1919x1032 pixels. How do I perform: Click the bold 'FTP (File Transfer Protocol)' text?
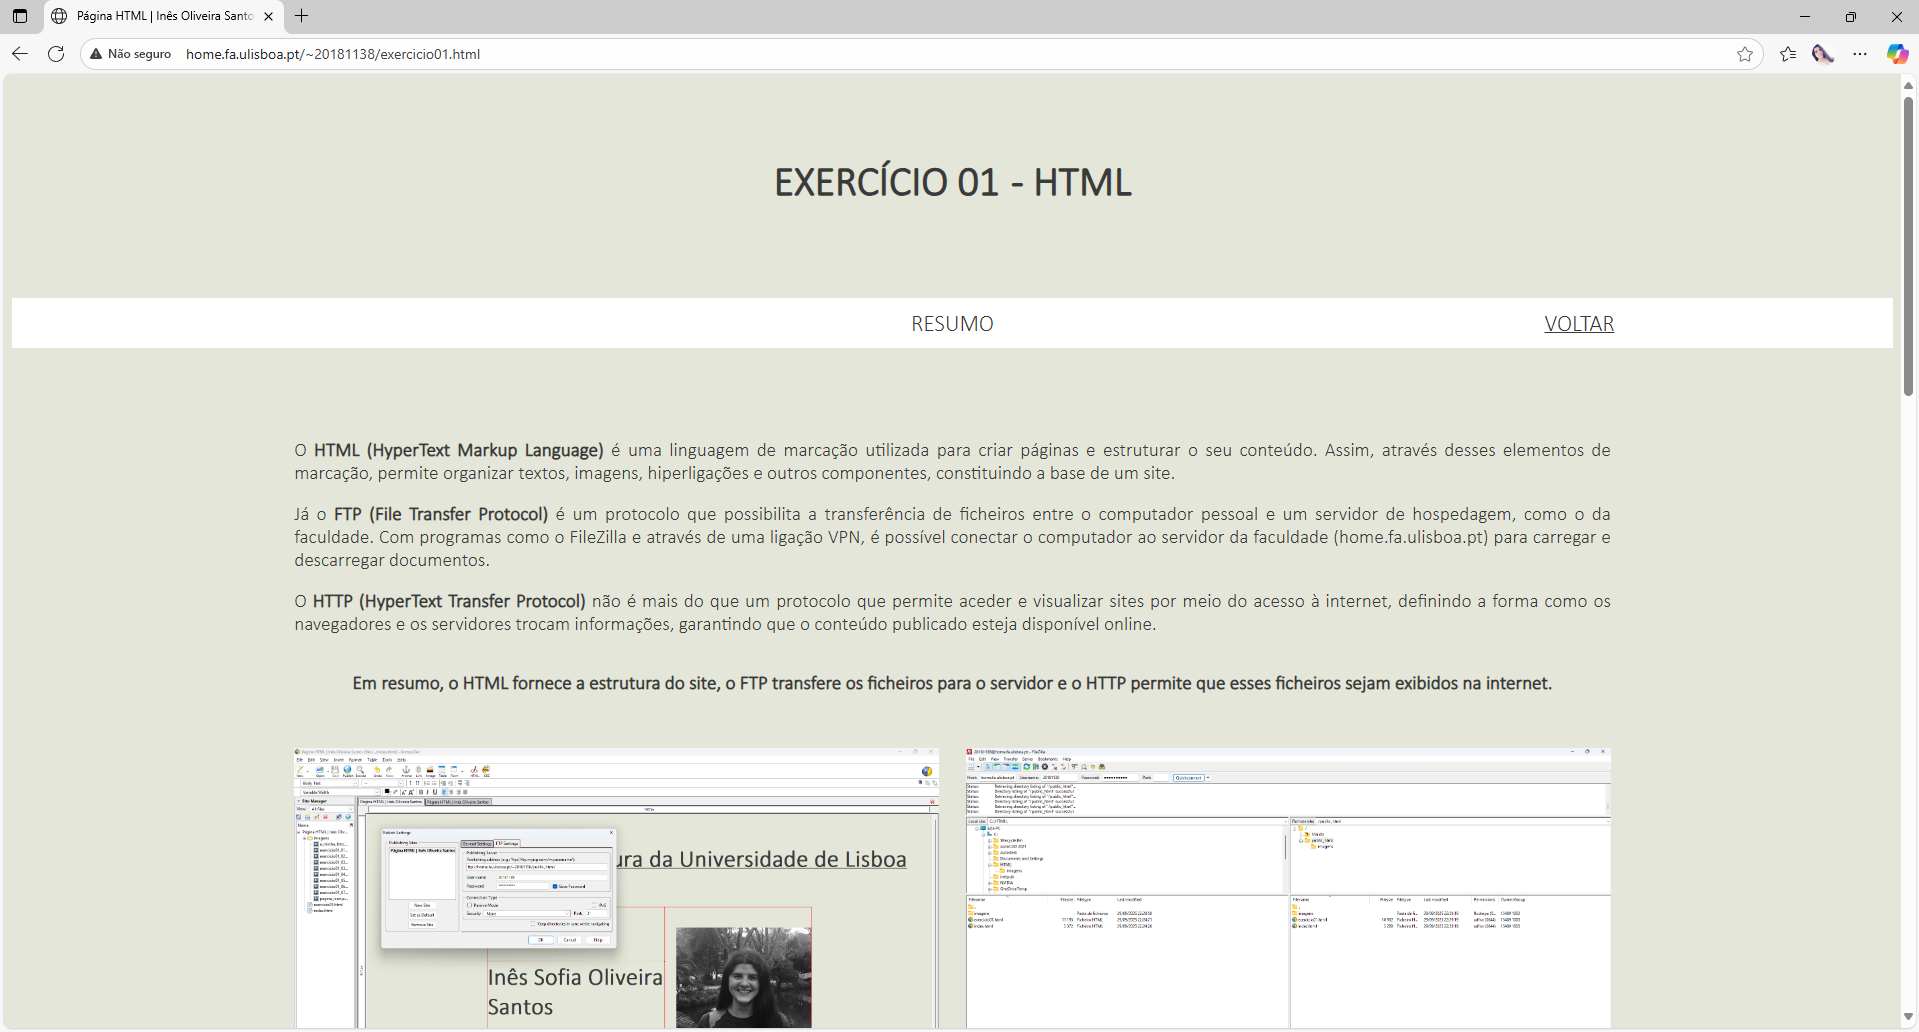tap(441, 514)
